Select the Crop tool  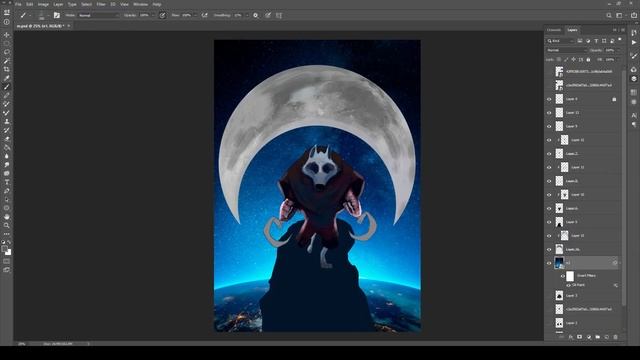coord(7,69)
